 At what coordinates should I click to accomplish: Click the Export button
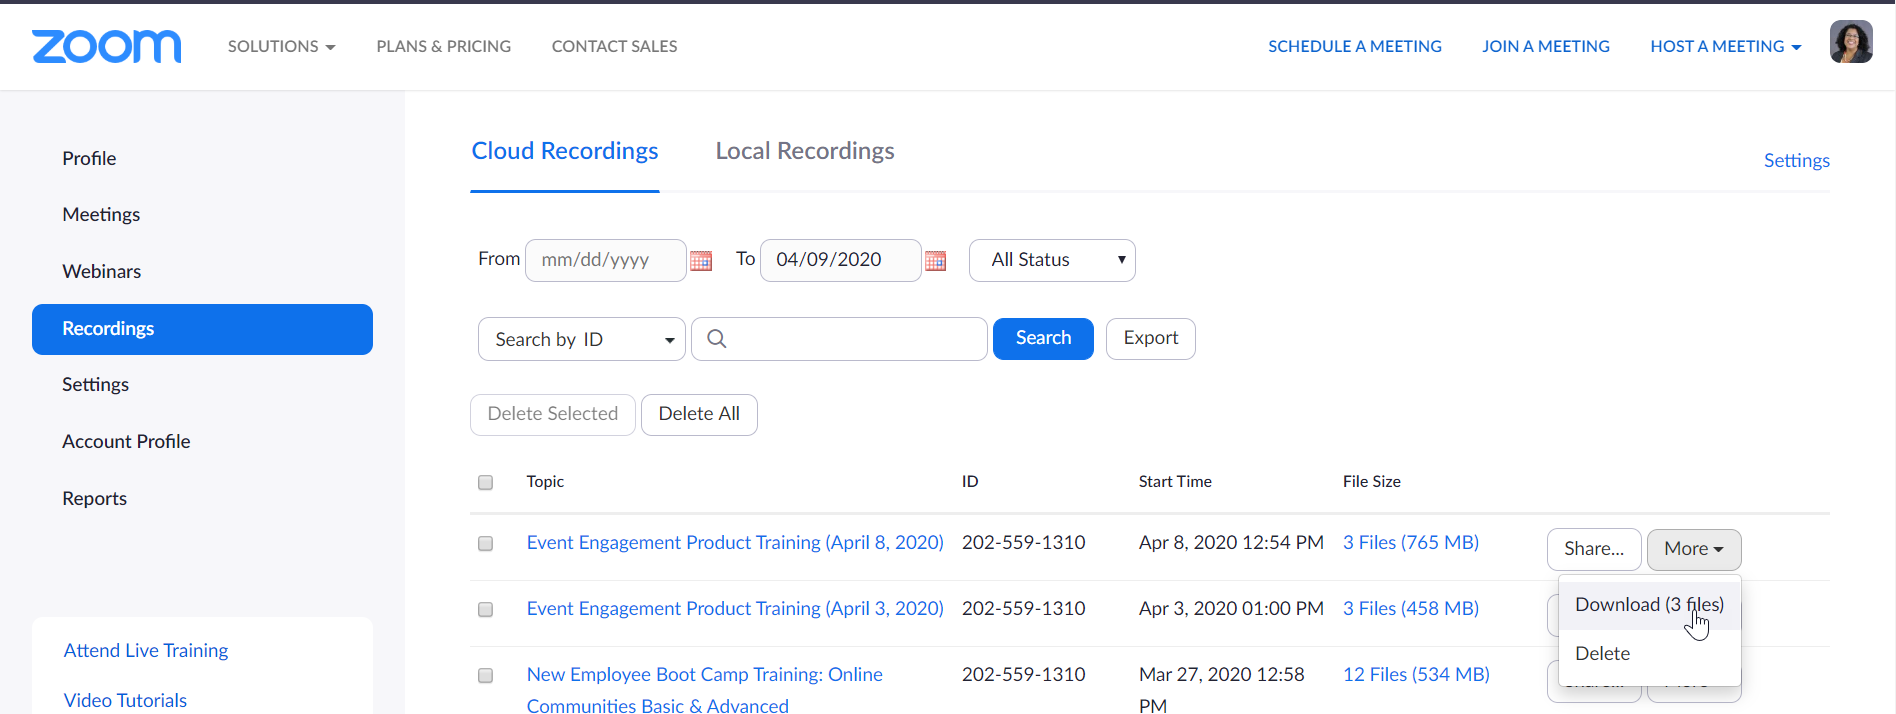point(1151,338)
